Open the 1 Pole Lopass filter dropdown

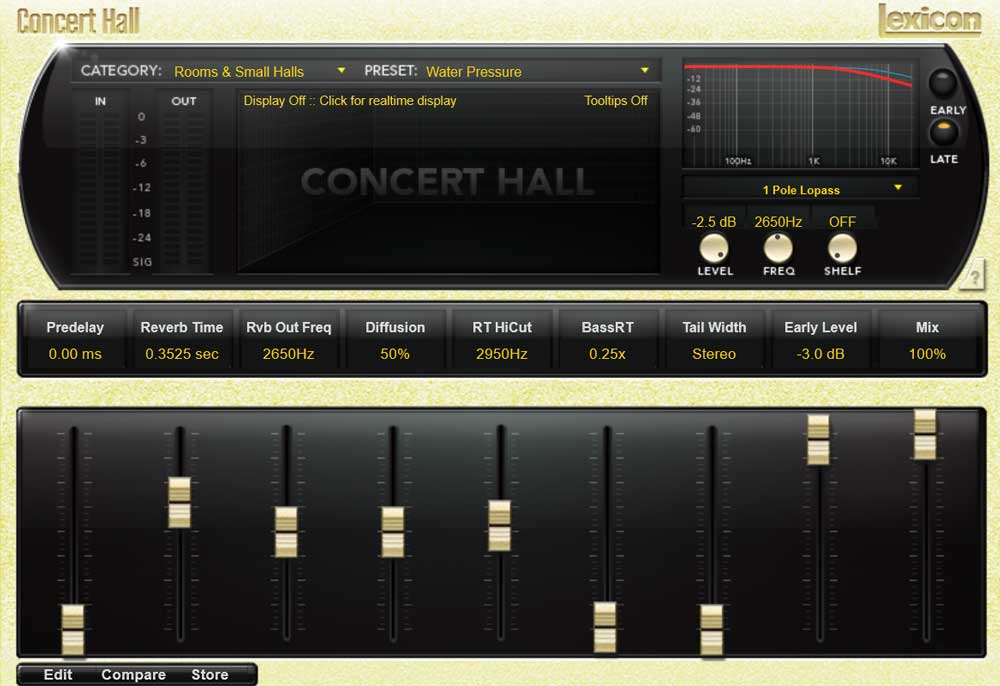800,189
